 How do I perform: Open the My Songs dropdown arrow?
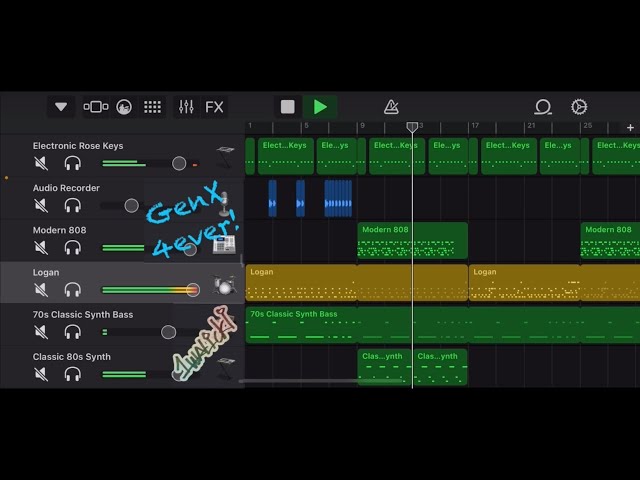[x=61, y=107]
